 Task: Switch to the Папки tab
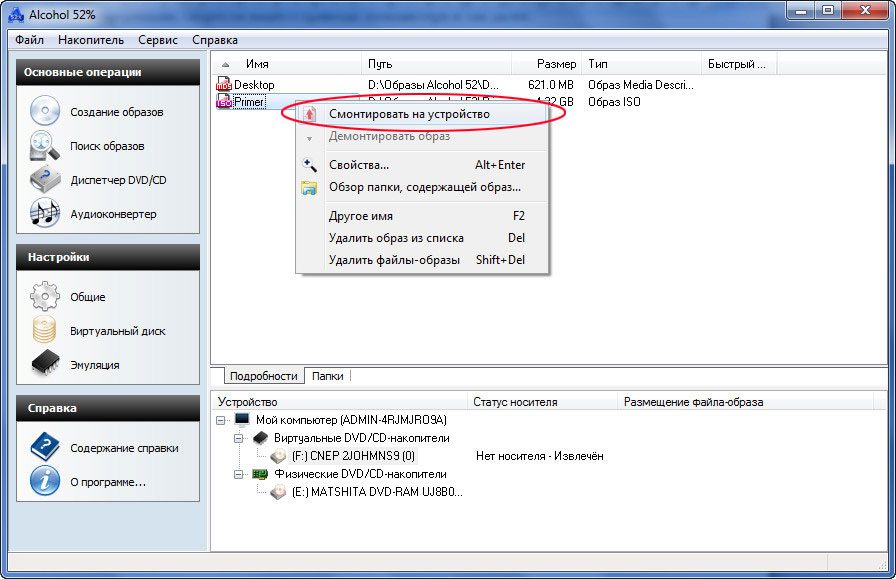327,376
